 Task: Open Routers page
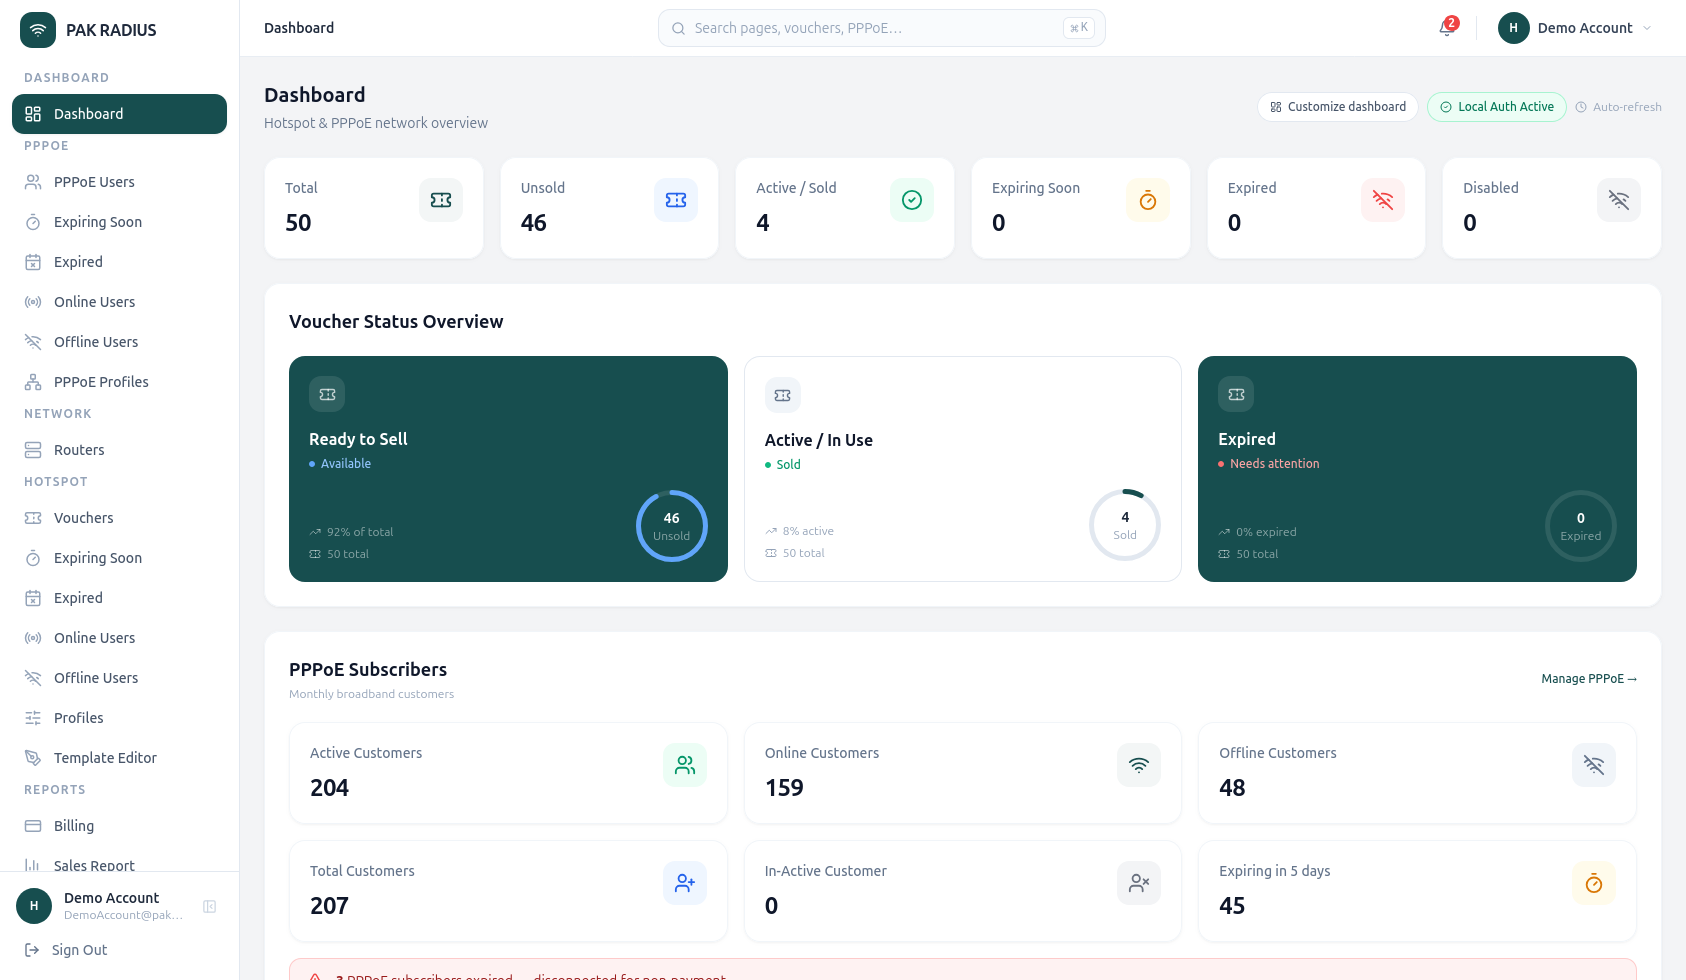[119, 450]
